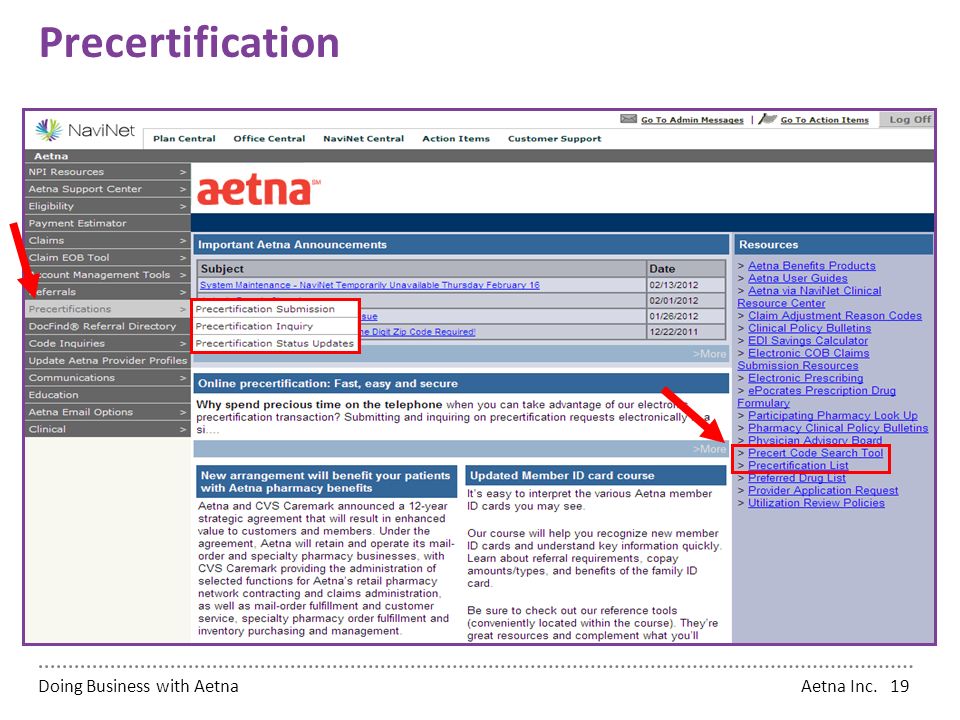Click More under Important Aetna Announcements
Screen dimensions: 960x720
710,354
